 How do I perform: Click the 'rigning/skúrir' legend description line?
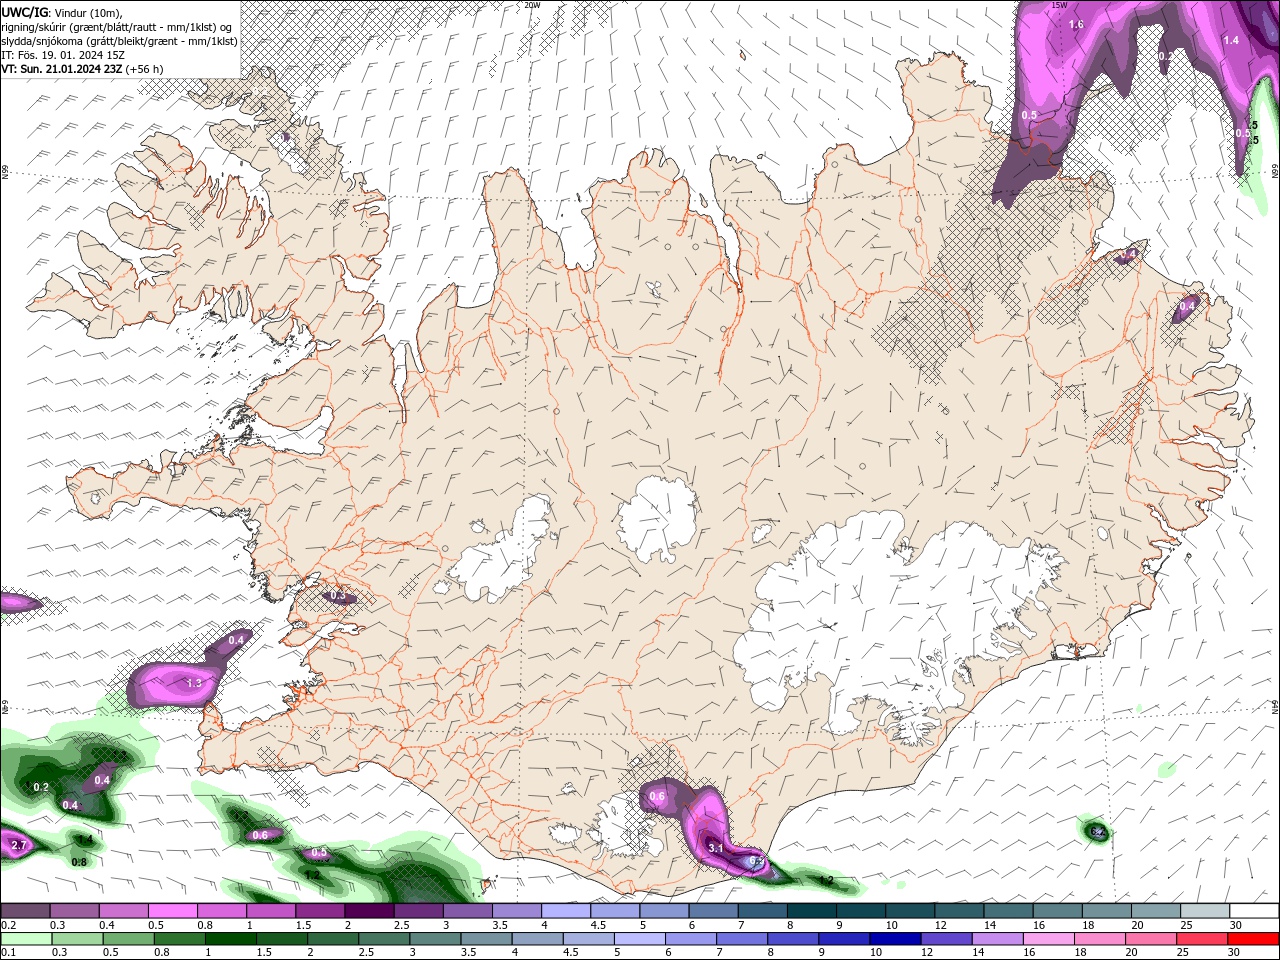pyautogui.click(x=118, y=26)
